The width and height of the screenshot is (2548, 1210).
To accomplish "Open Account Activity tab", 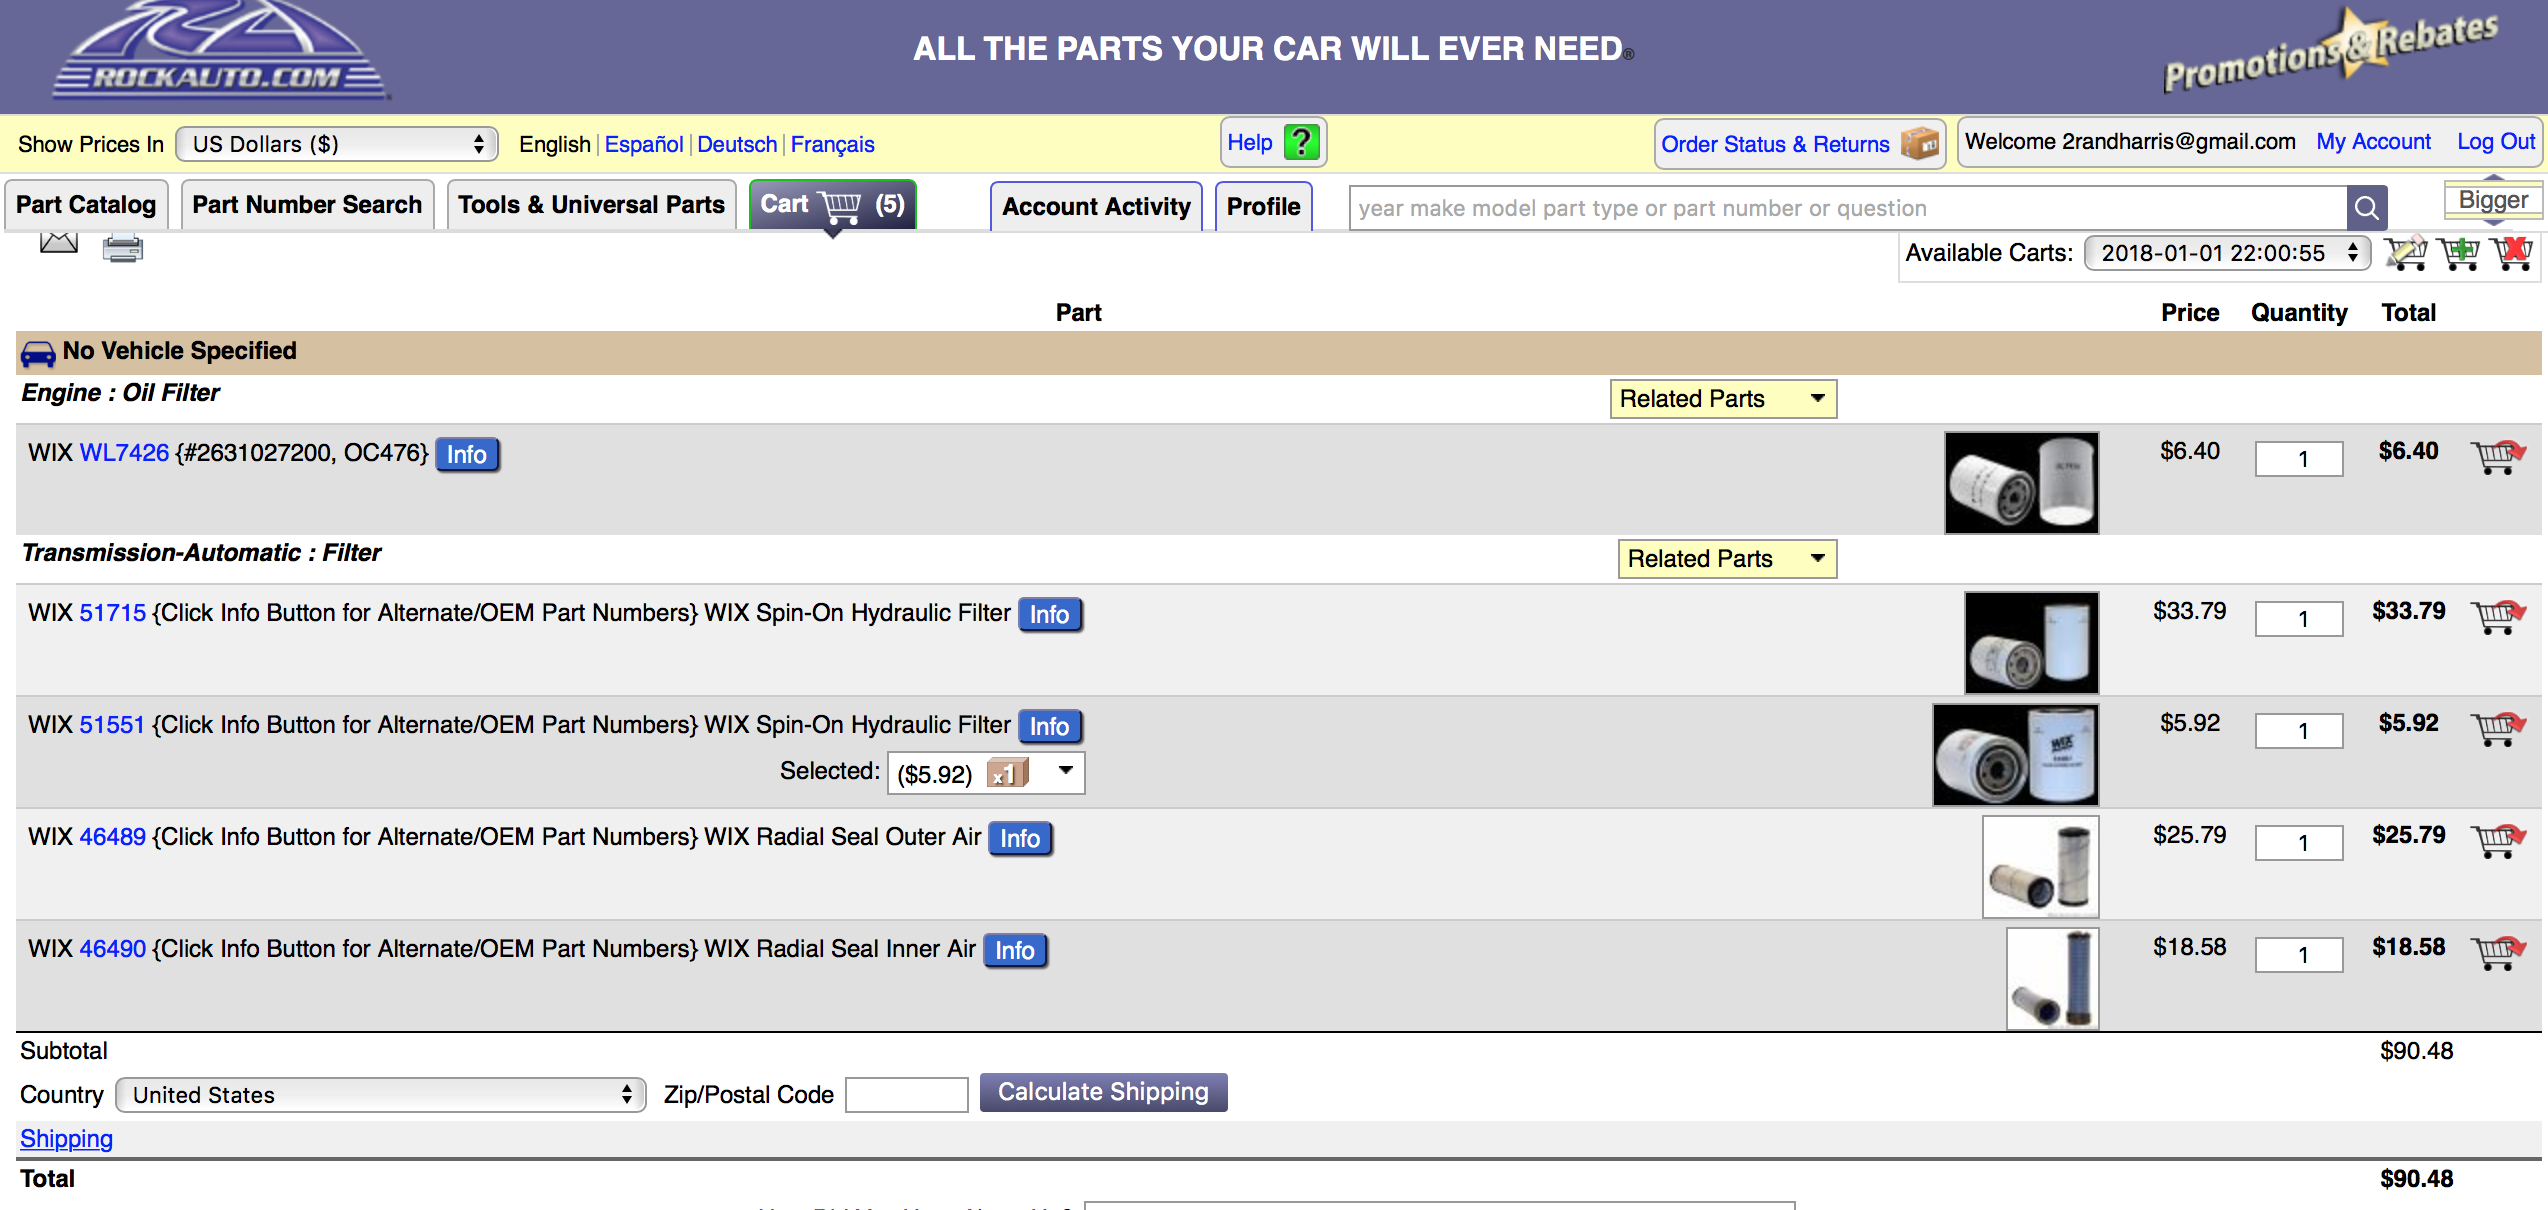I will click(x=1096, y=207).
